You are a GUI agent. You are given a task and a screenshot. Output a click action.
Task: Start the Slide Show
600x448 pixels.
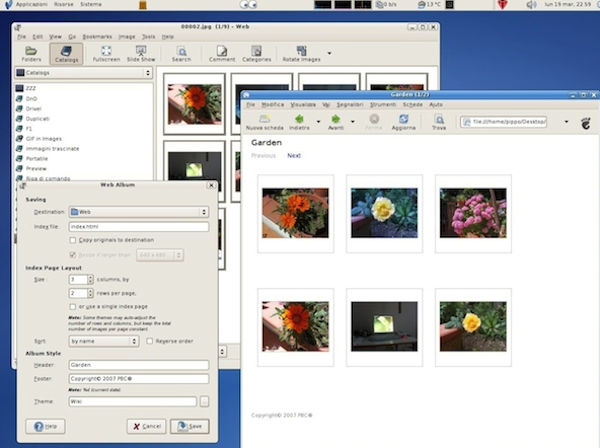tap(142, 53)
